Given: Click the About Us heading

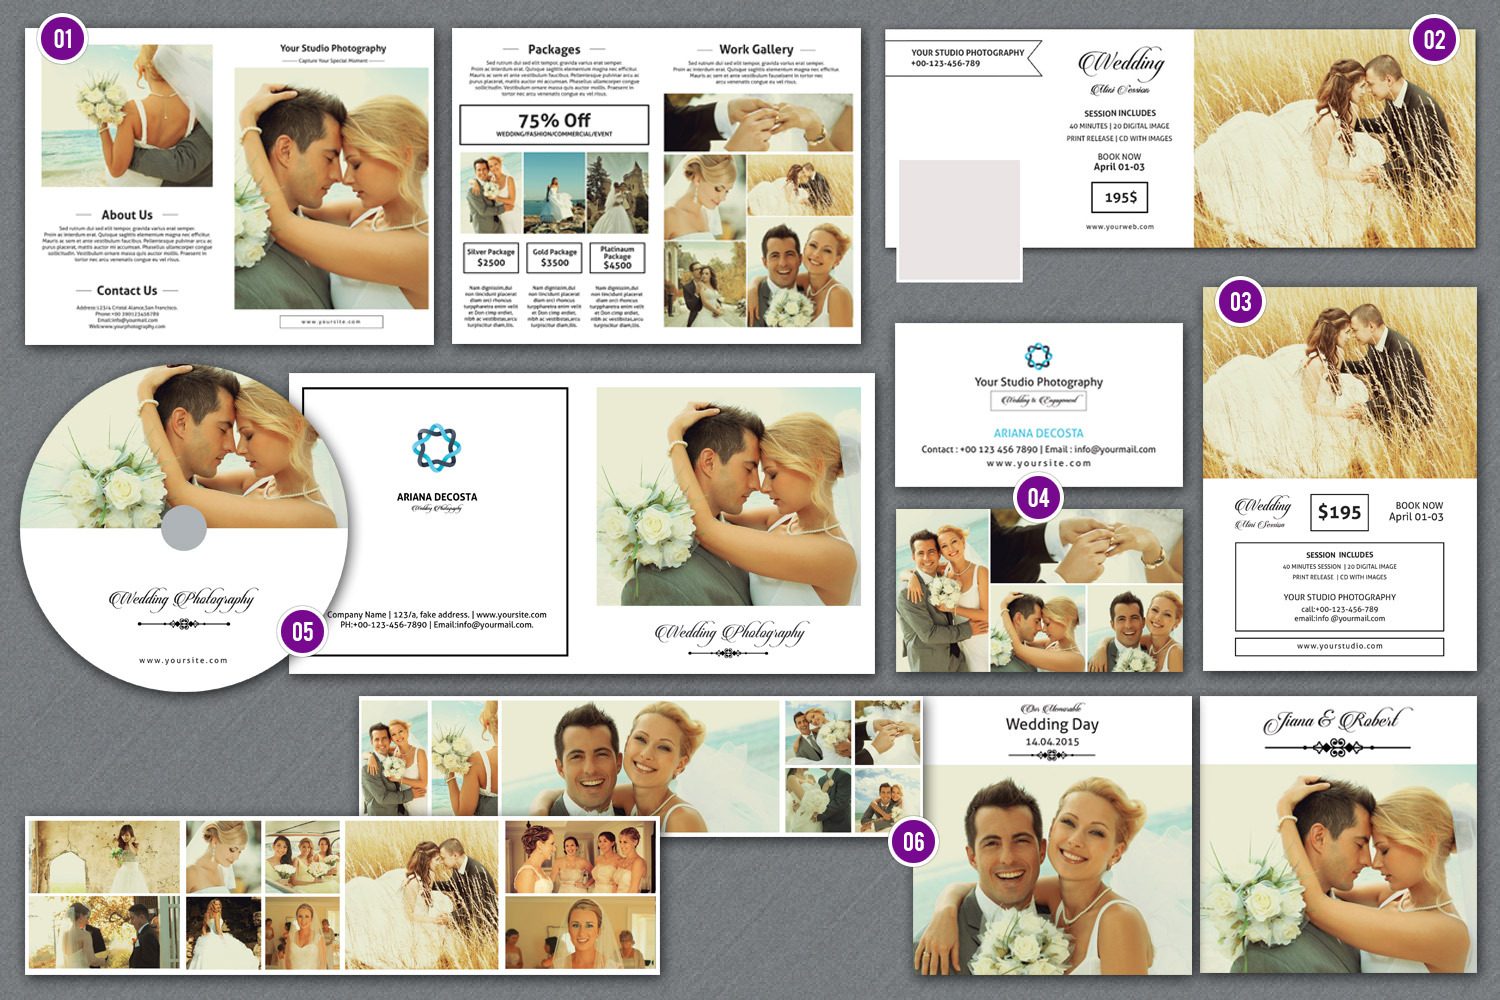Looking at the screenshot, I should 127,215.
